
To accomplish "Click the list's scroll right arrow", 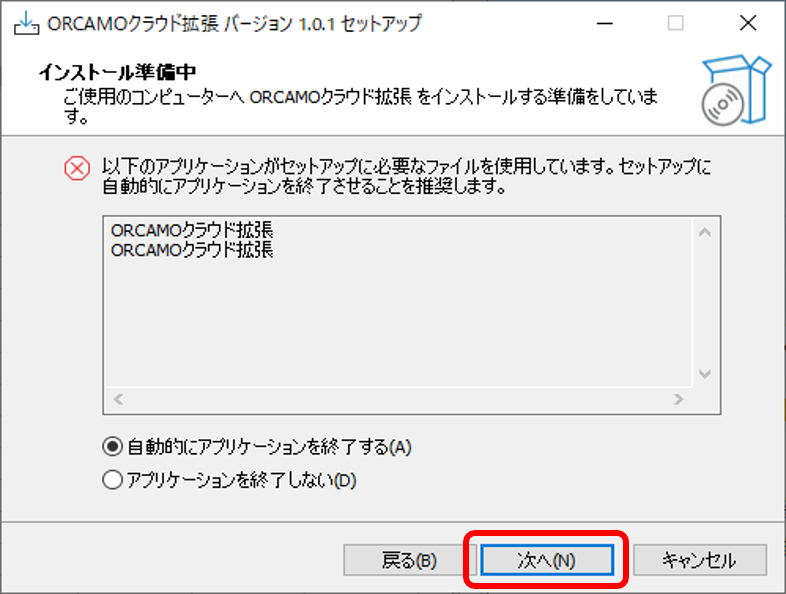I will tap(678, 400).
